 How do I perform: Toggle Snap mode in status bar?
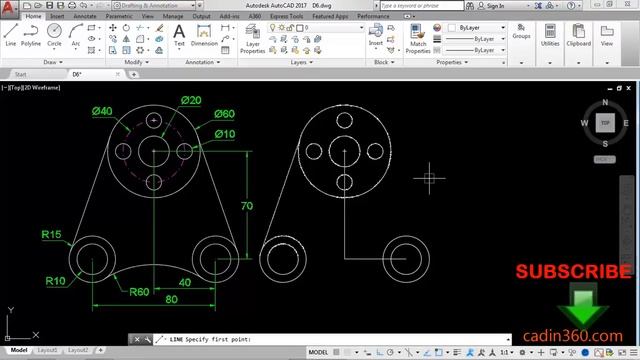(x=347, y=352)
